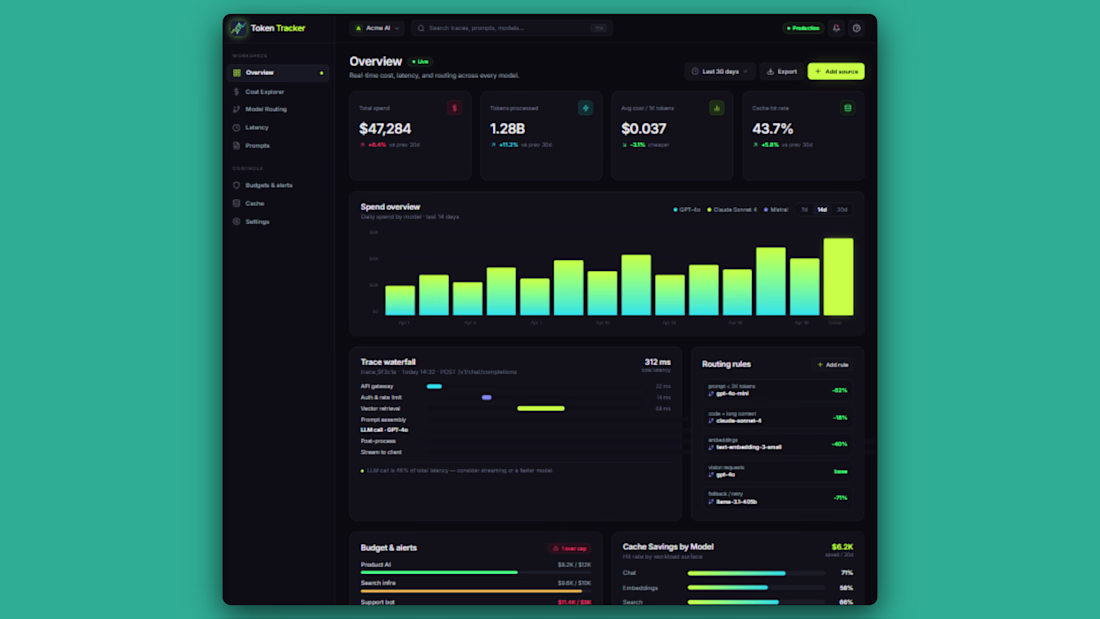Open the Last 30 days range dropdown
1100x619 pixels.
(720, 71)
